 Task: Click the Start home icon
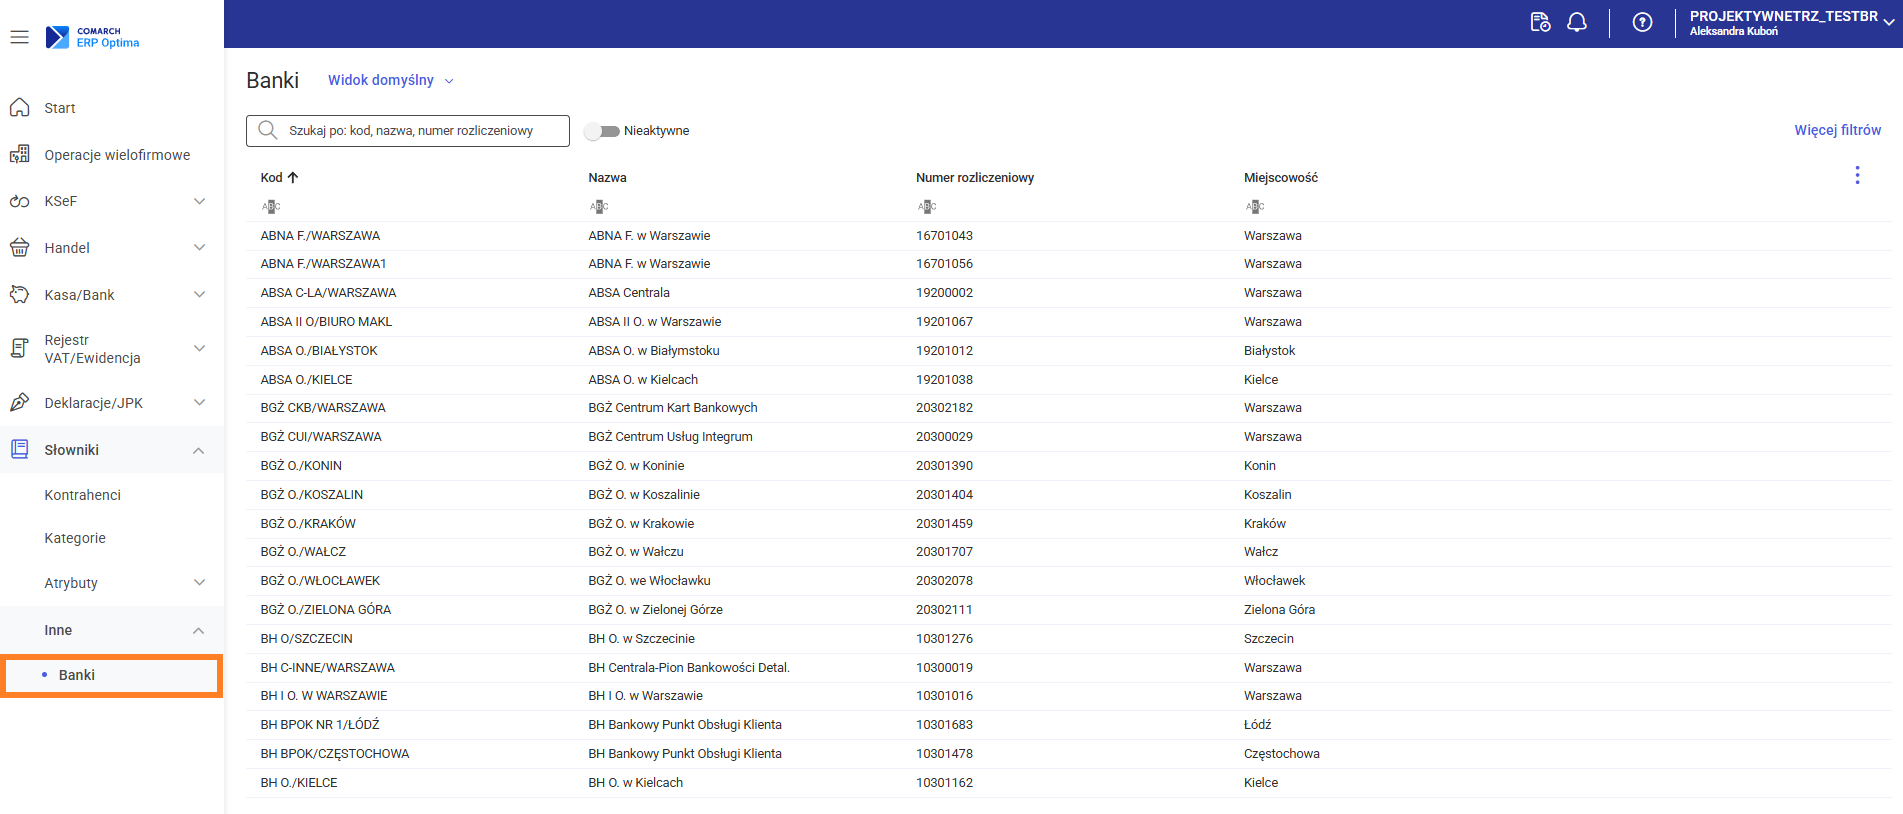click(x=19, y=107)
